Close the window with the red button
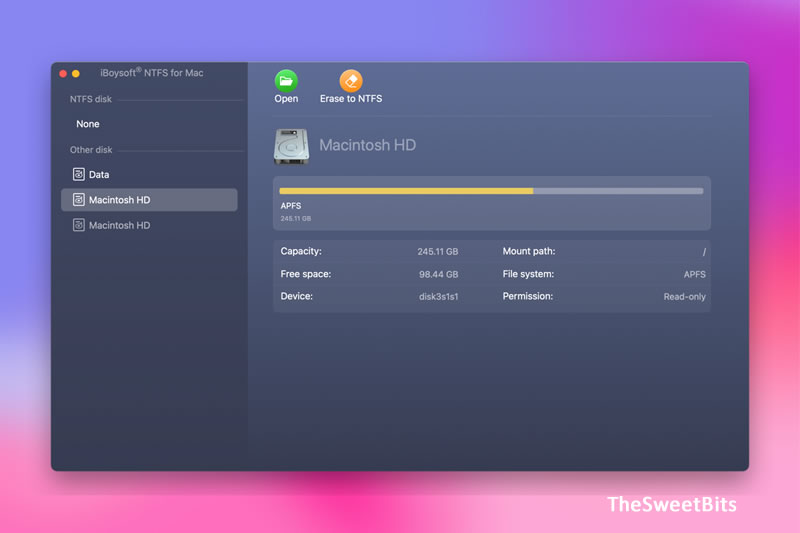 coord(63,73)
